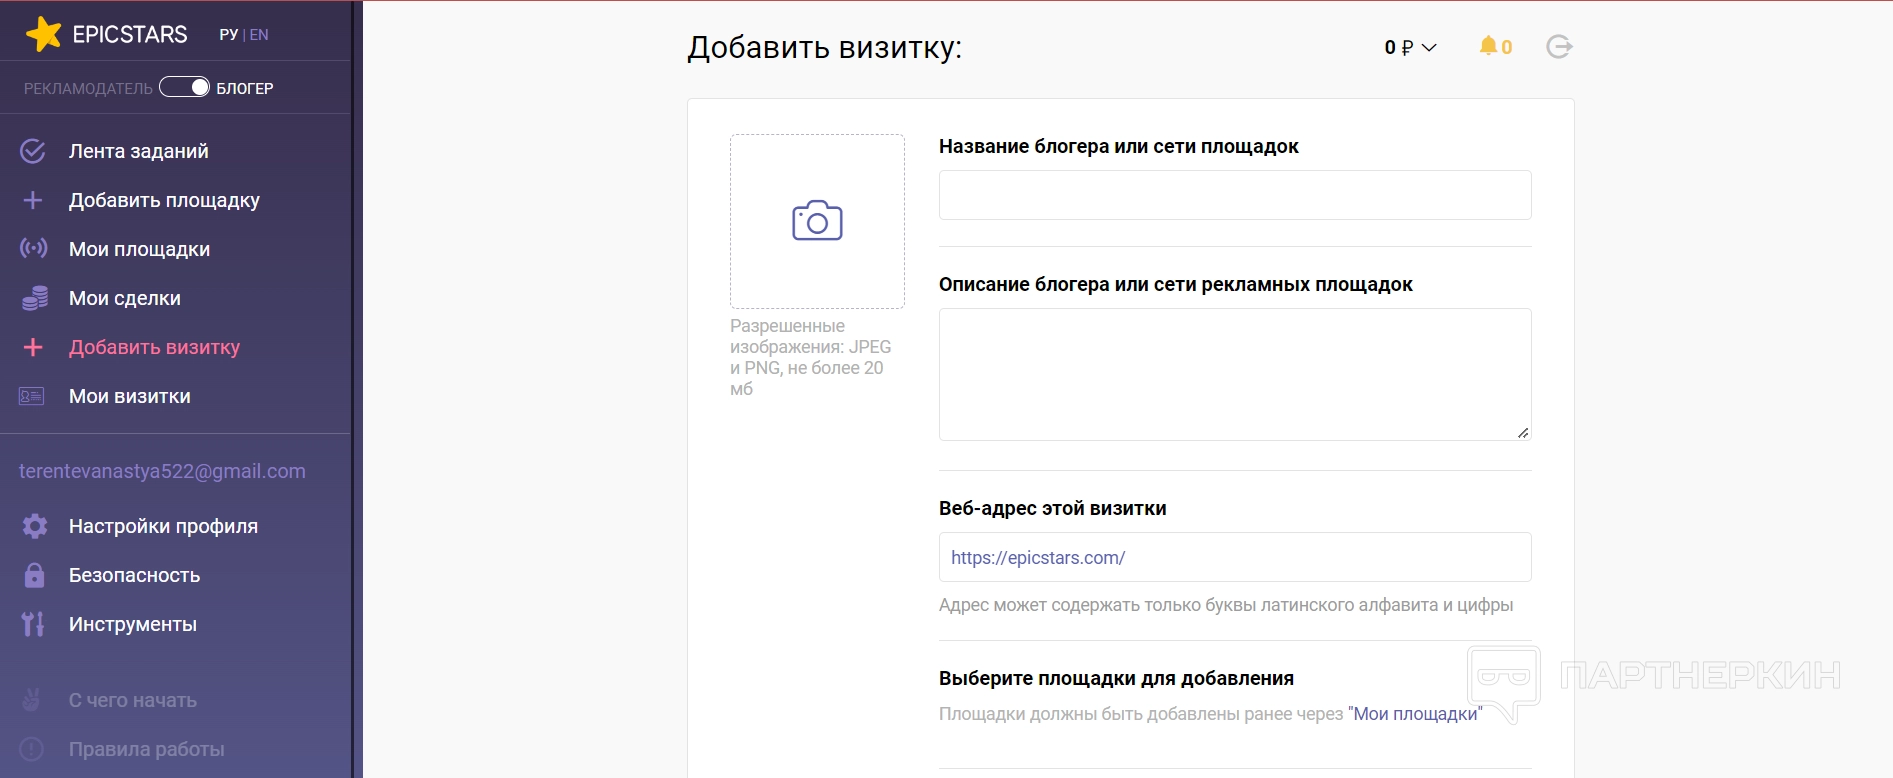The width and height of the screenshot is (1893, 778).
Task: Click the account email terentevanastya522@gmail.com
Action: click(x=162, y=471)
